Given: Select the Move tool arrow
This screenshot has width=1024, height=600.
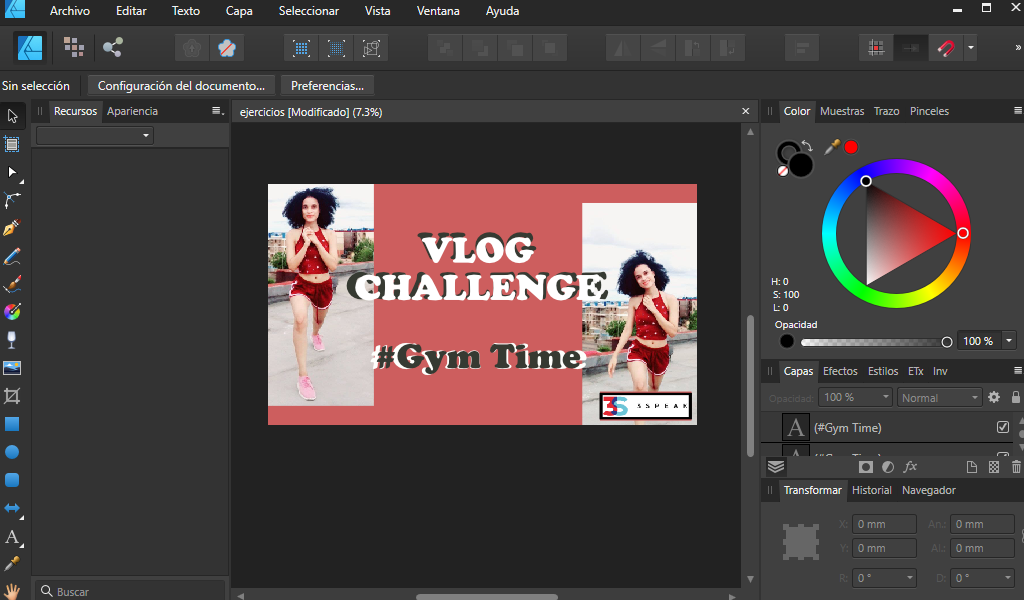Looking at the screenshot, I should (12, 116).
